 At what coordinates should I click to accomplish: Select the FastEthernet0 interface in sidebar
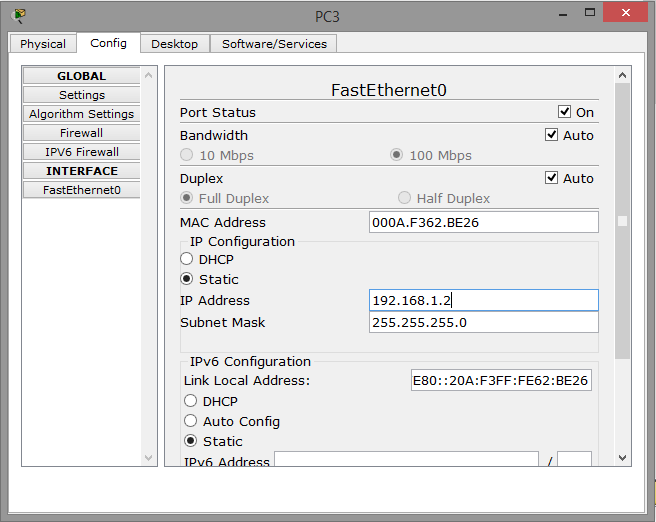(x=82, y=190)
